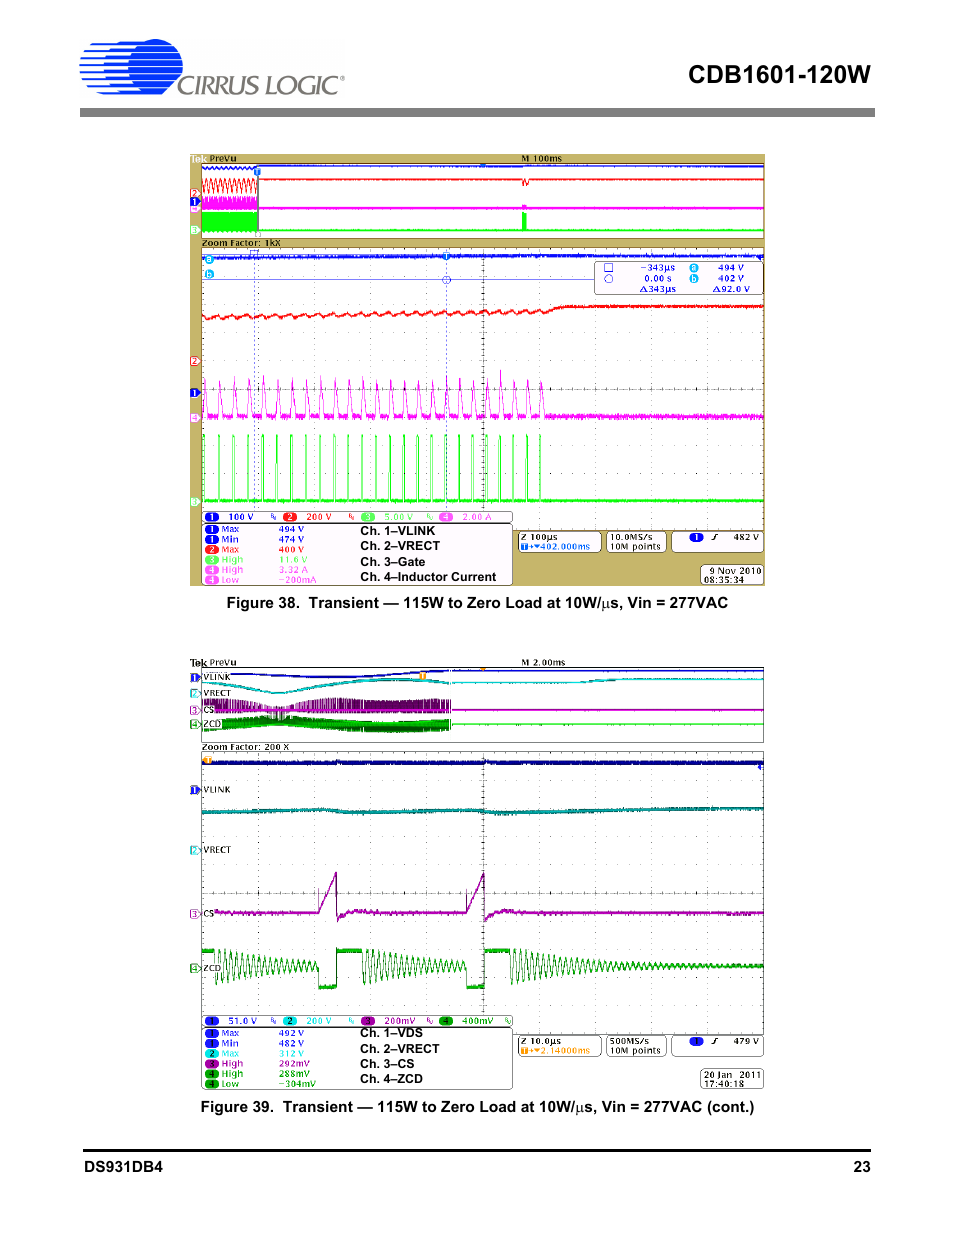954x1235 pixels.
Task: Click the 'Ch. 3–CS' legend entry
Action: click(387, 1064)
